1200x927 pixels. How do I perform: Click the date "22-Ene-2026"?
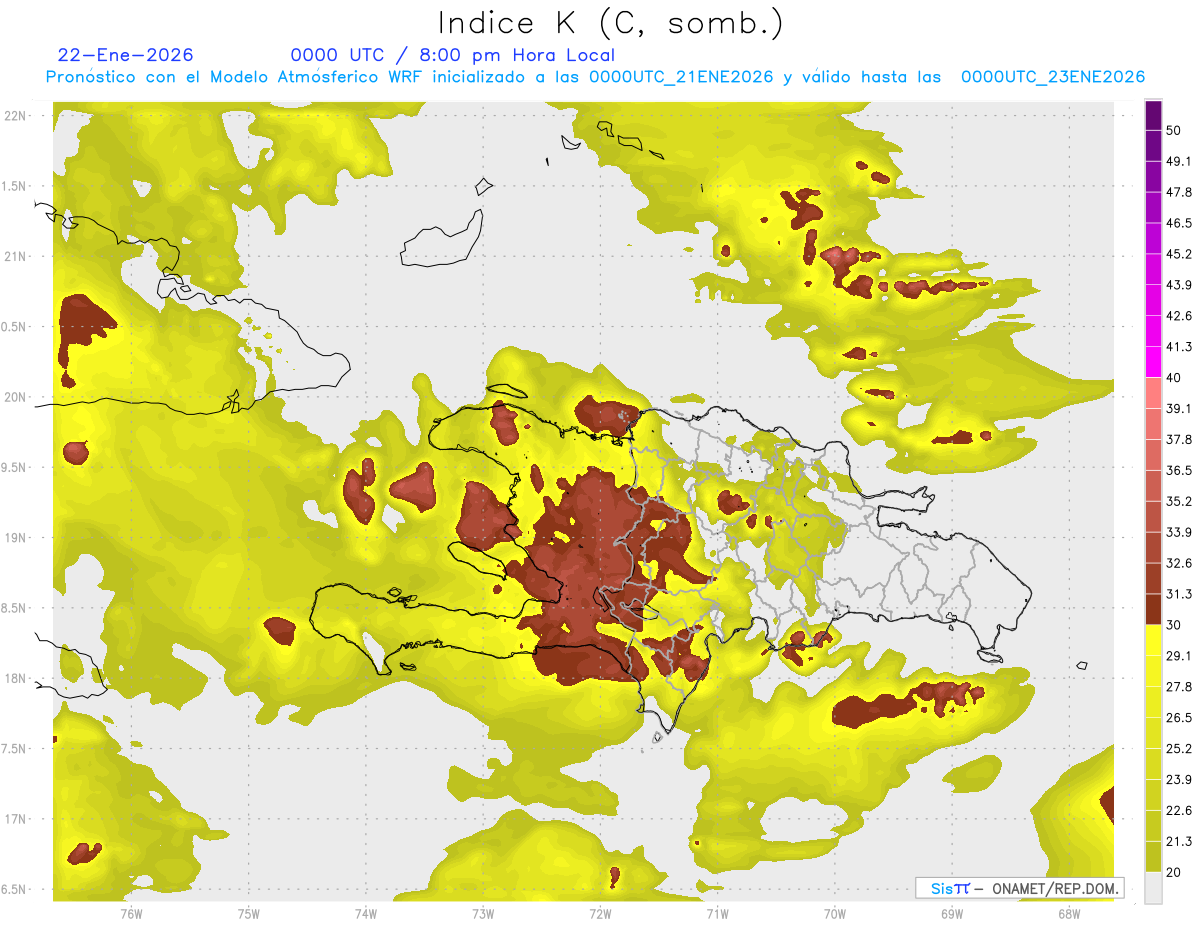[x=126, y=55]
